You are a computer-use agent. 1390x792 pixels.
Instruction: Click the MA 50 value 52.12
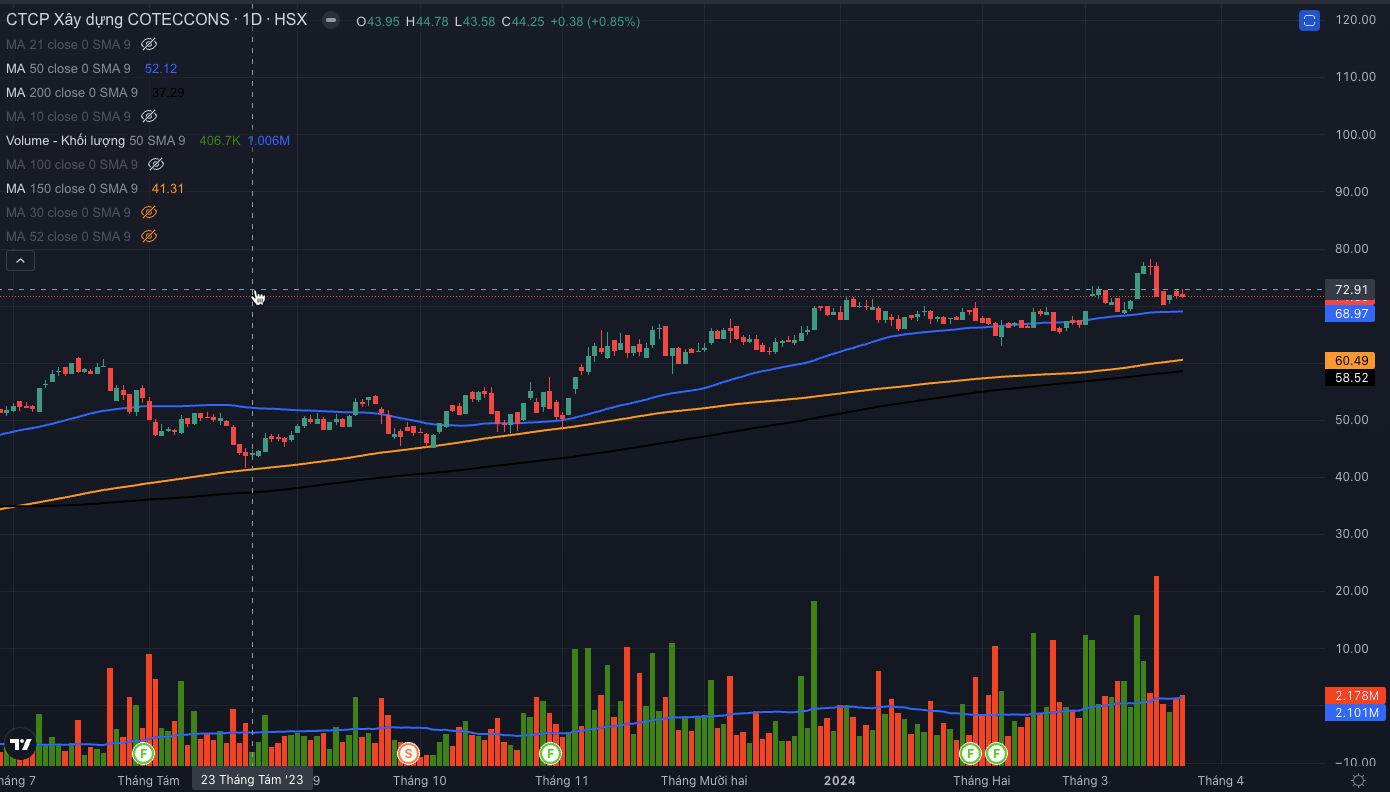(x=161, y=68)
